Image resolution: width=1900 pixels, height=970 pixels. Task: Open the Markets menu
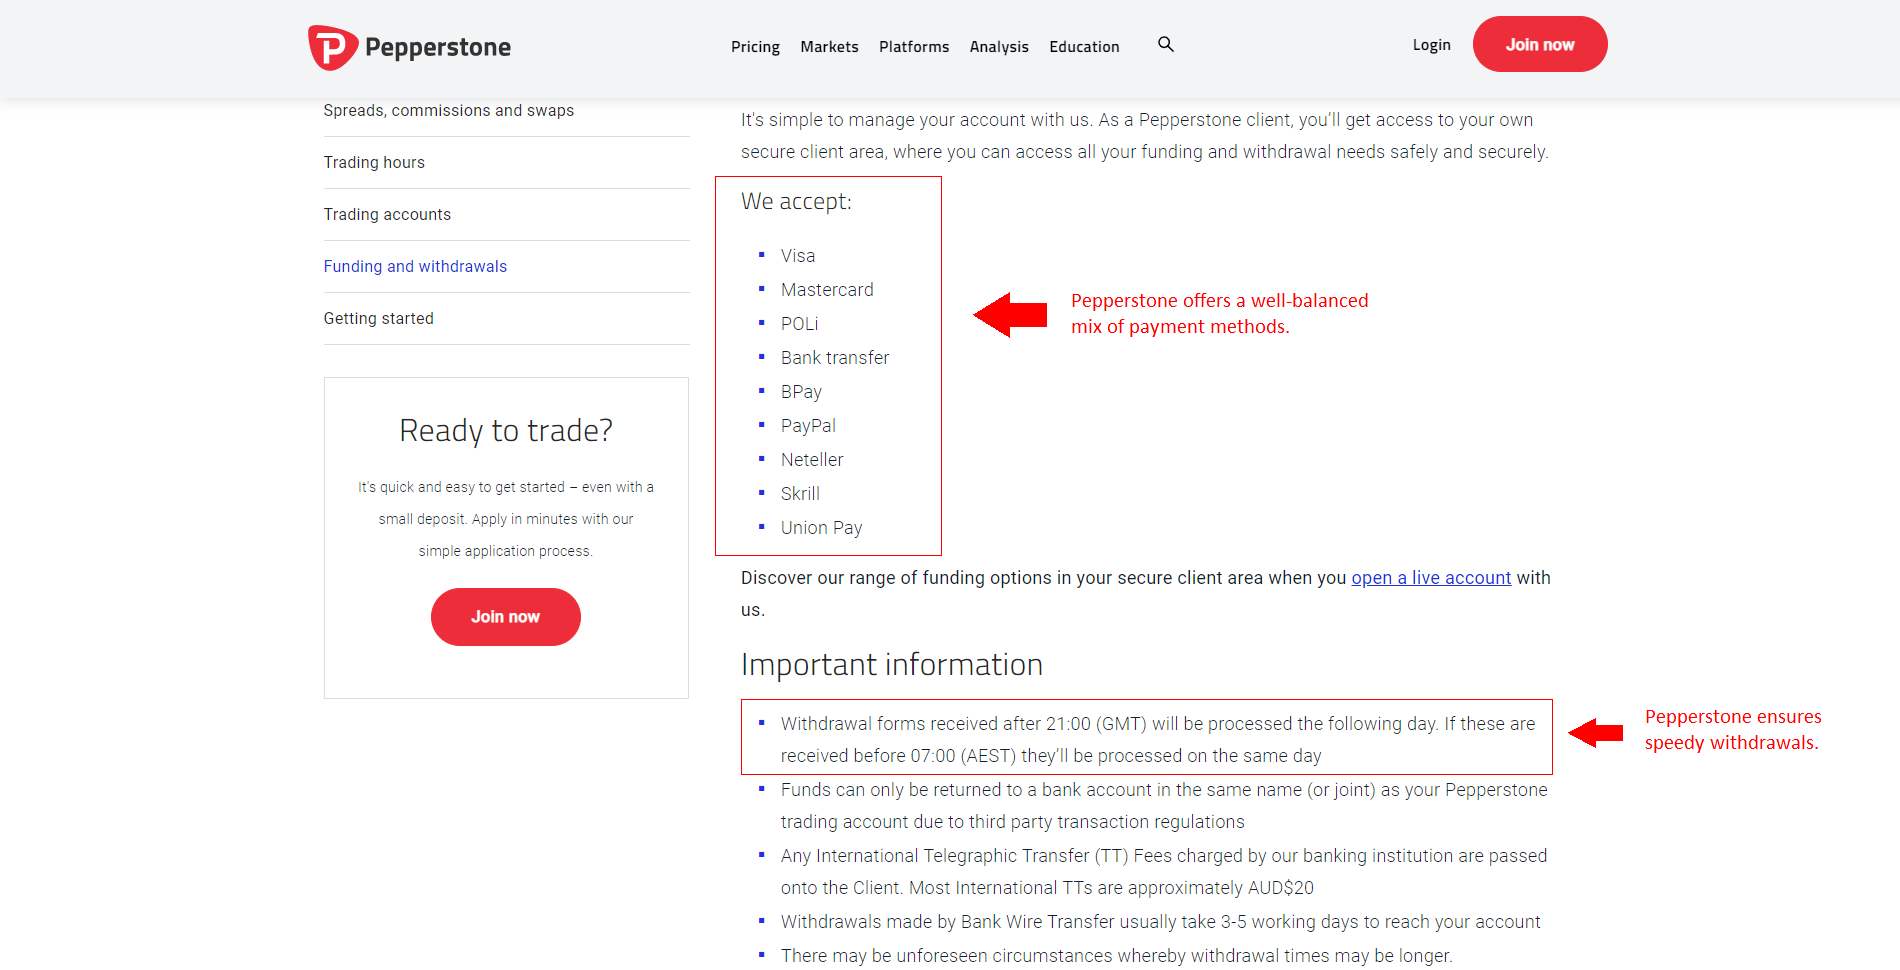coord(829,47)
